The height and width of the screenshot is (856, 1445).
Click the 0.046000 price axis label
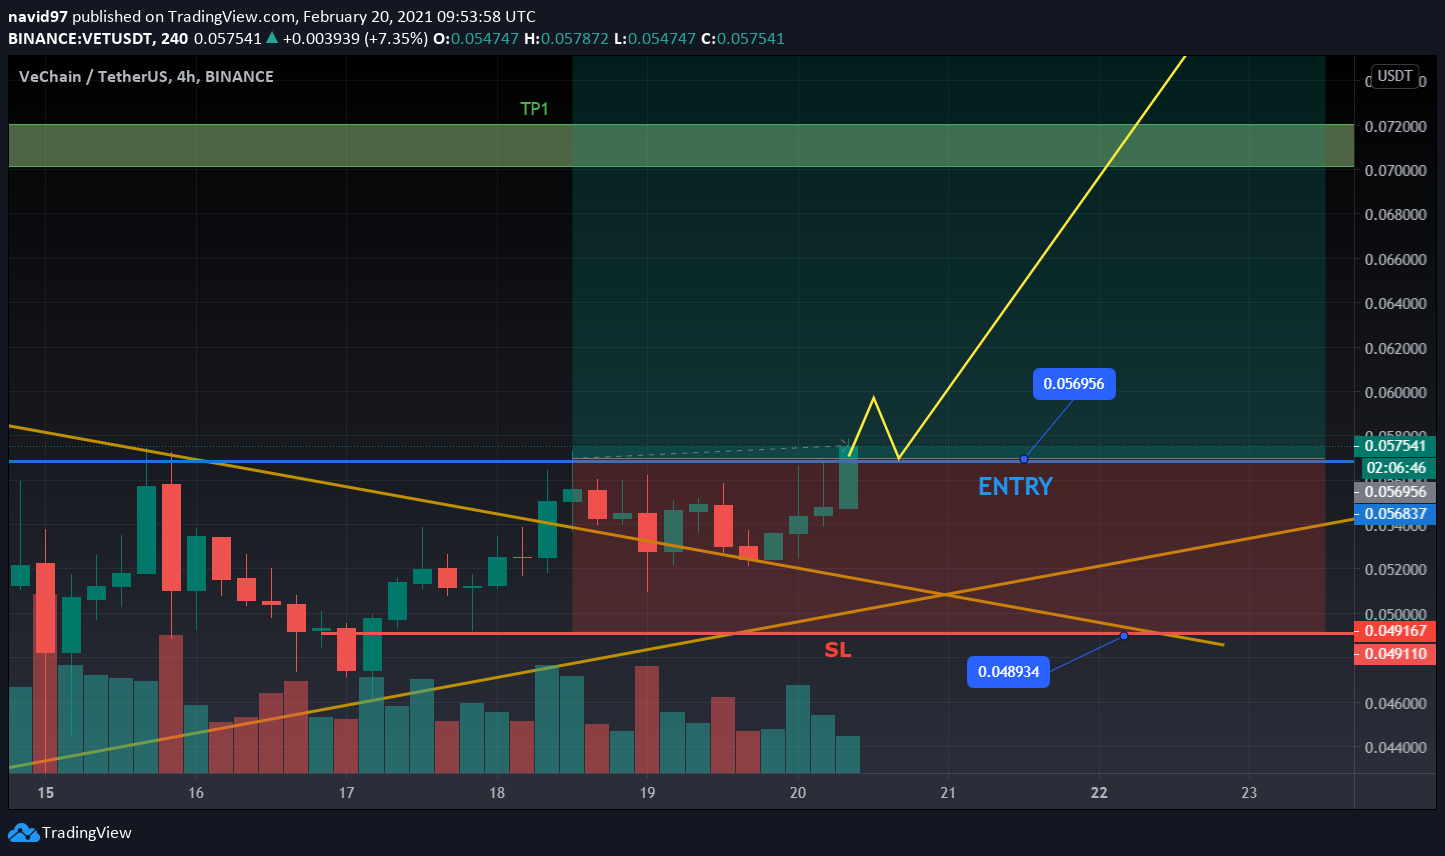(1396, 704)
